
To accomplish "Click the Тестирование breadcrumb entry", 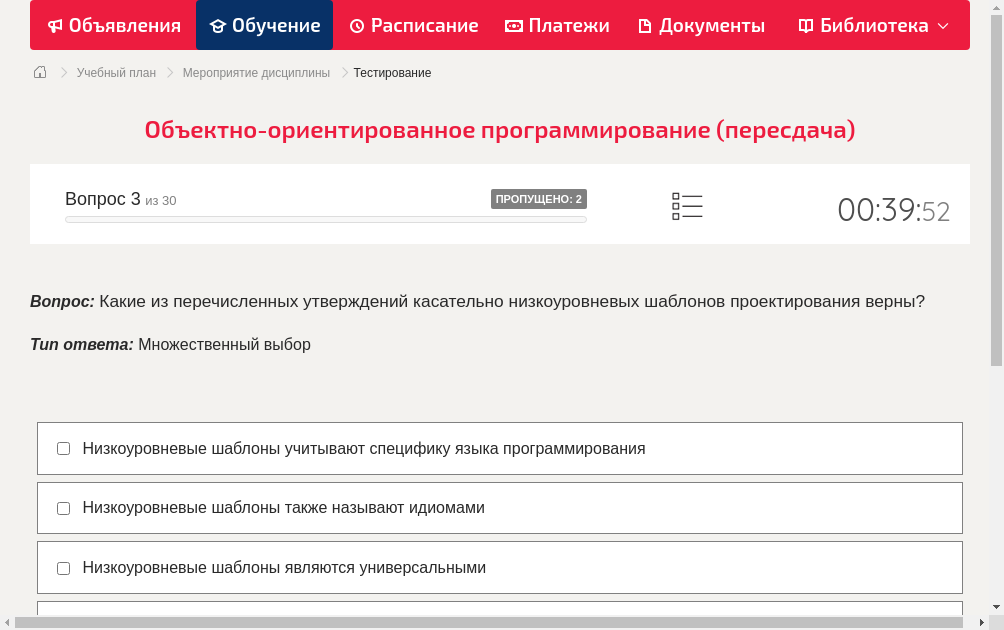I will [390, 72].
